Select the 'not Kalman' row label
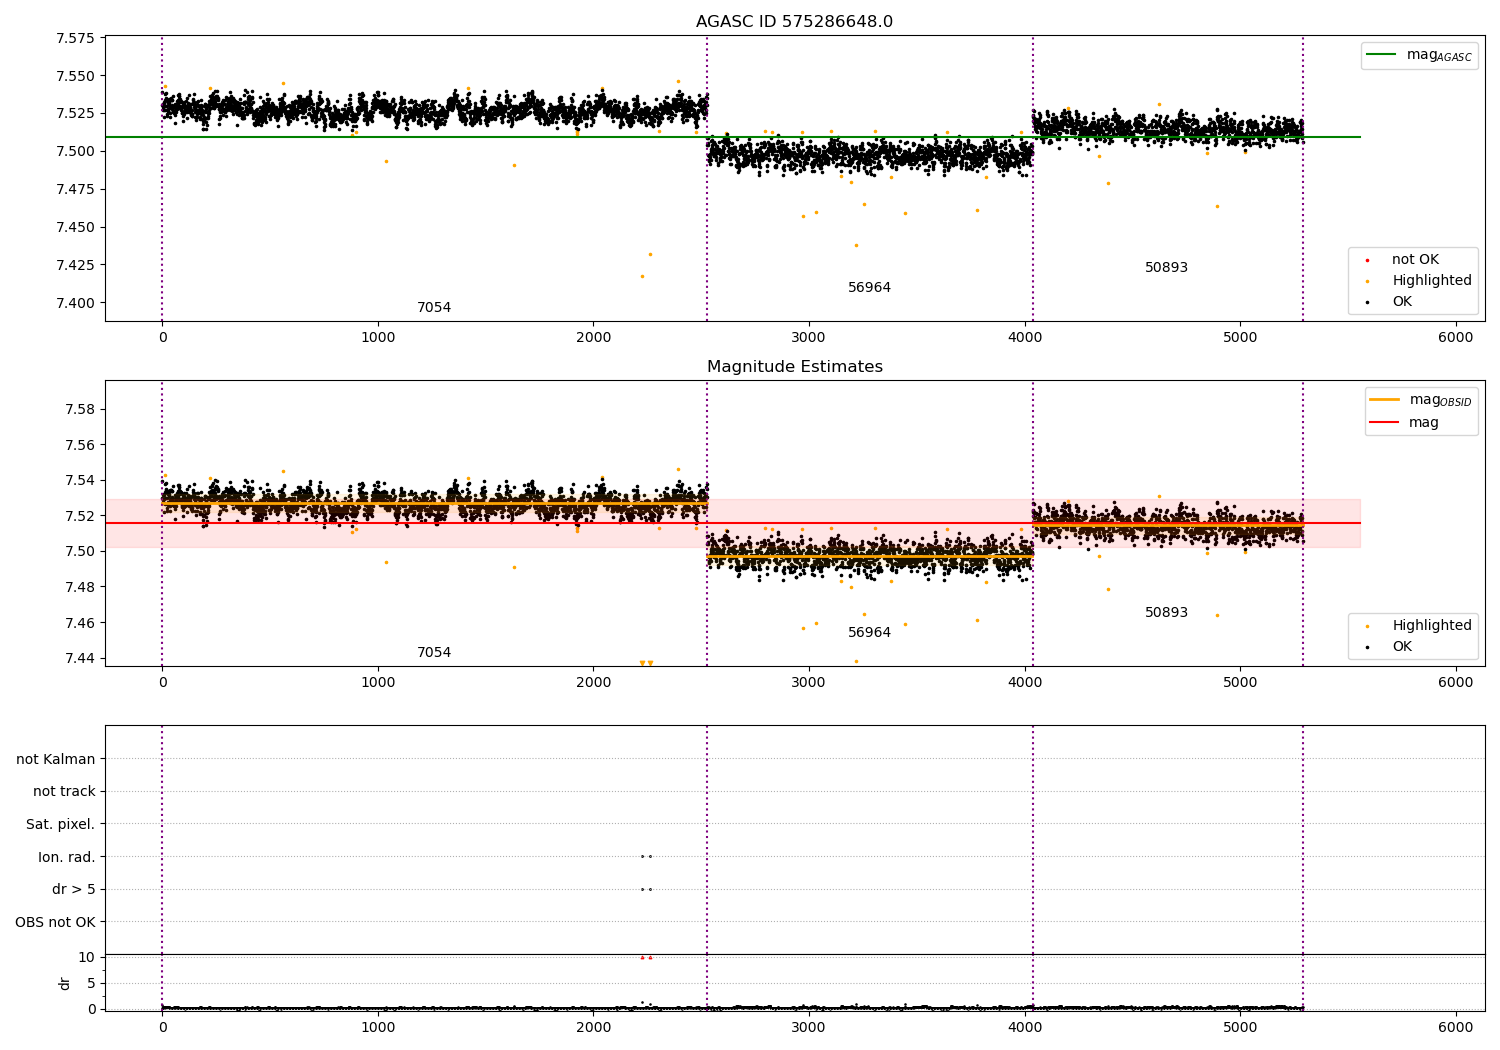 (x=56, y=759)
